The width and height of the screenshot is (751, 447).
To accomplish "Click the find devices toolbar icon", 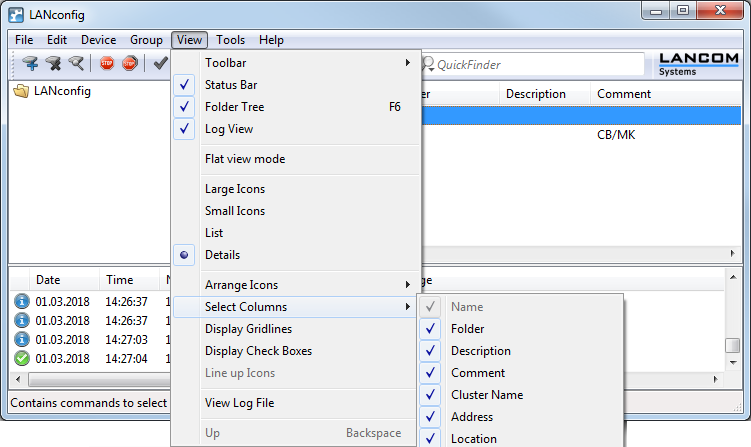I will 76,64.
